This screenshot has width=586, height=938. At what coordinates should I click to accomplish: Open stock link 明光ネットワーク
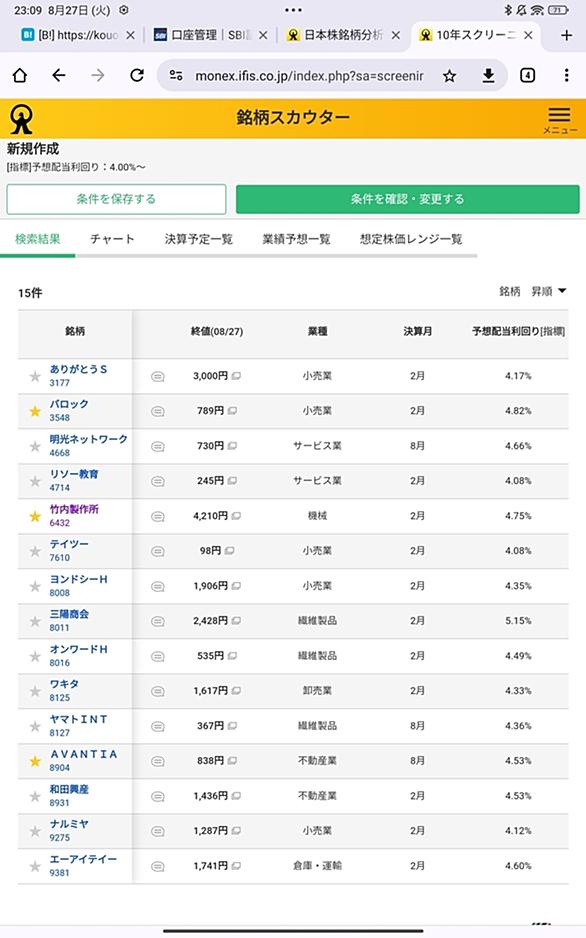click(x=88, y=439)
